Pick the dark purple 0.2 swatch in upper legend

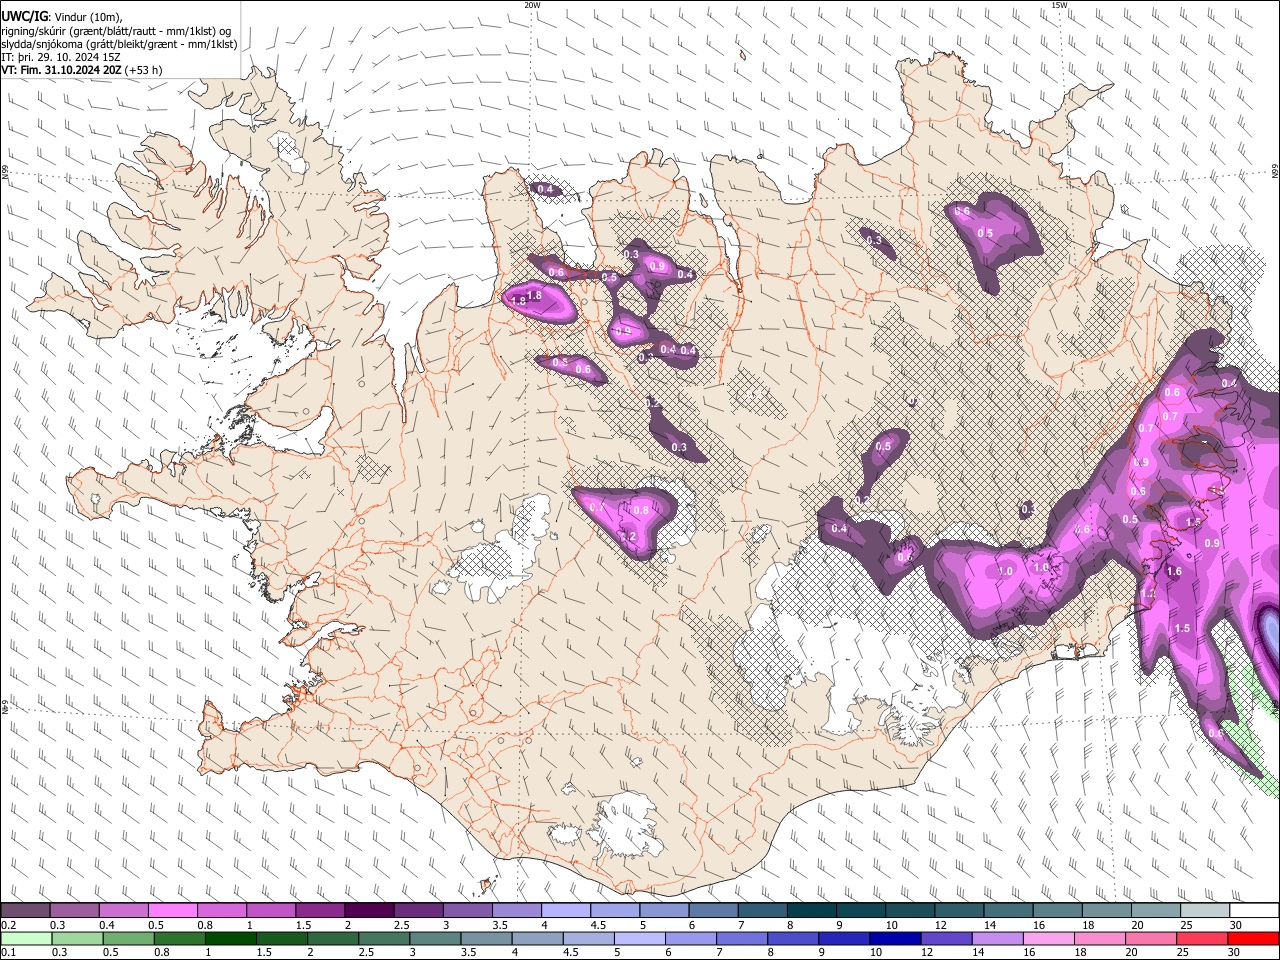point(25,911)
